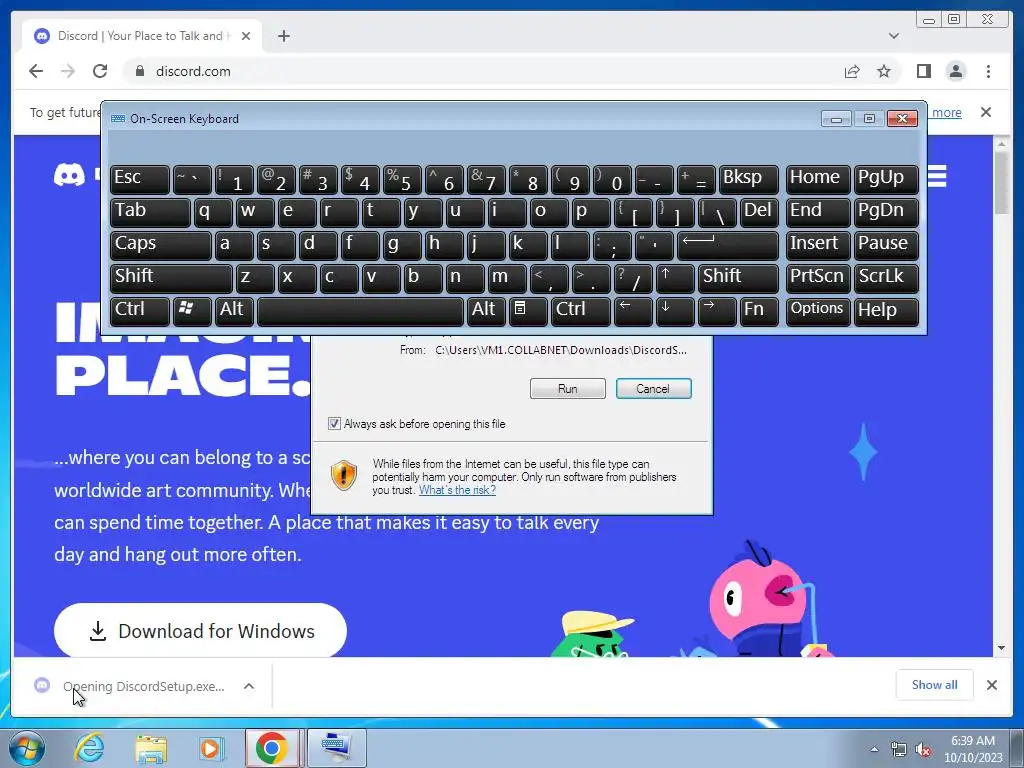Open Options on the On-Screen Keyboard
This screenshot has height=768, width=1024.
tap(818, 311)
